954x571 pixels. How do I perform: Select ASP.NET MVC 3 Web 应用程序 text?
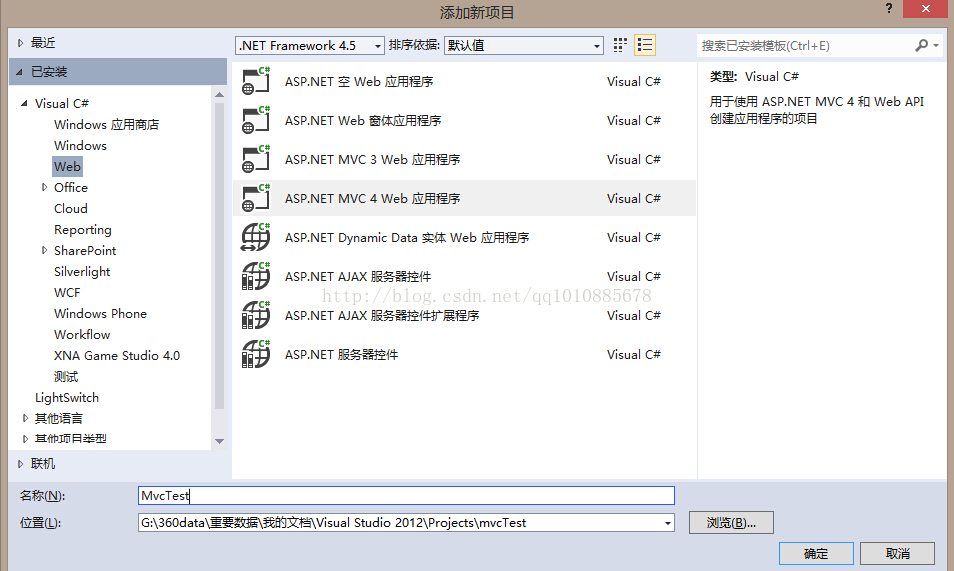pyautogui.click(x=372, y=159)
